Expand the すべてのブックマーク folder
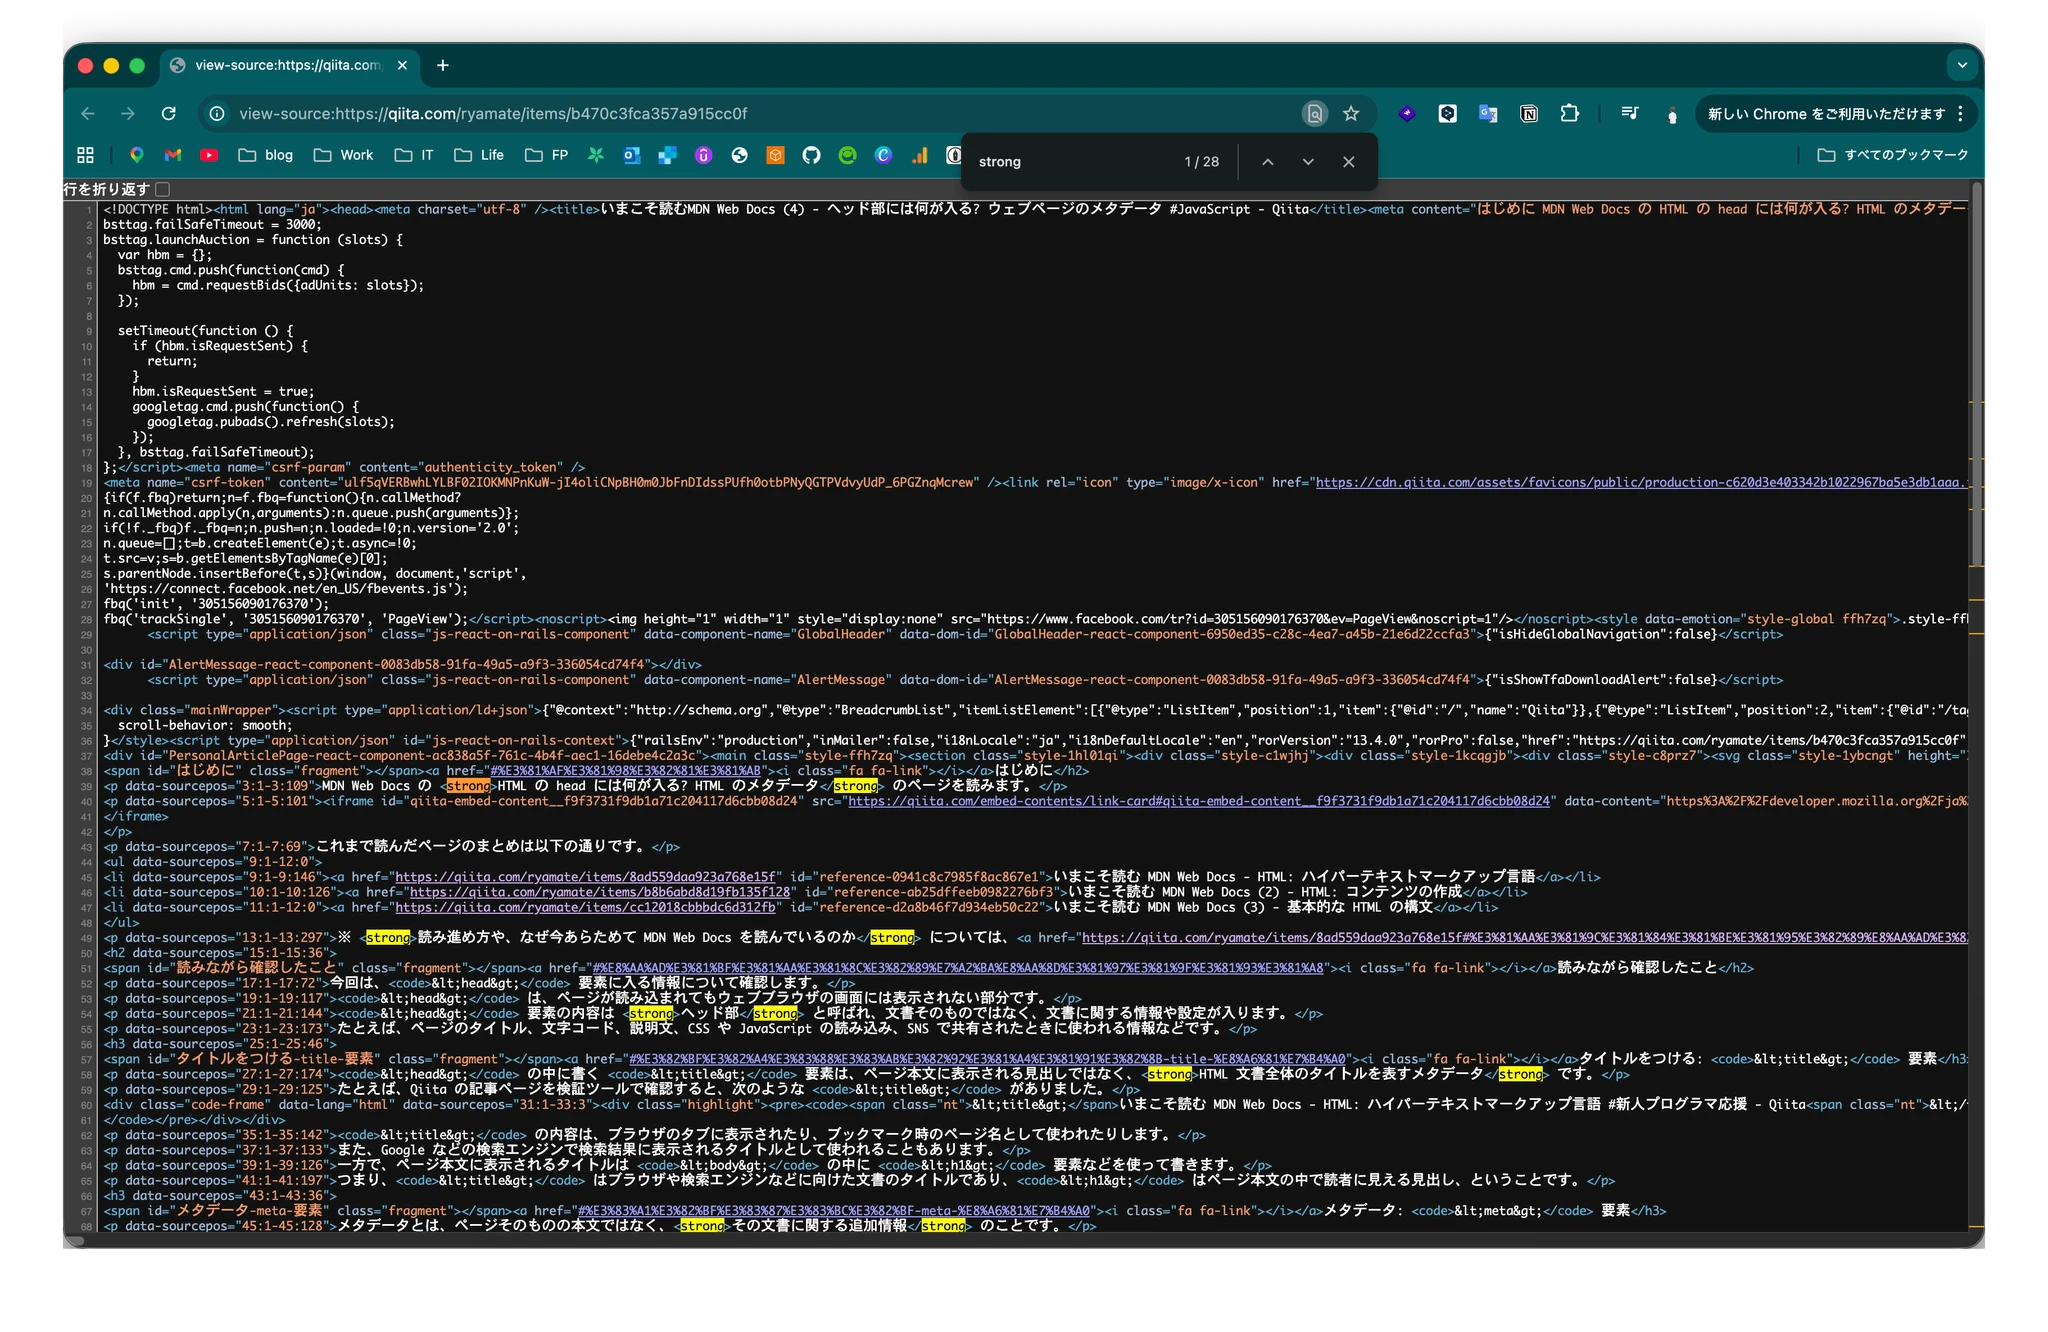The image size is (2048, 1332). click(x=1892, y=155)
